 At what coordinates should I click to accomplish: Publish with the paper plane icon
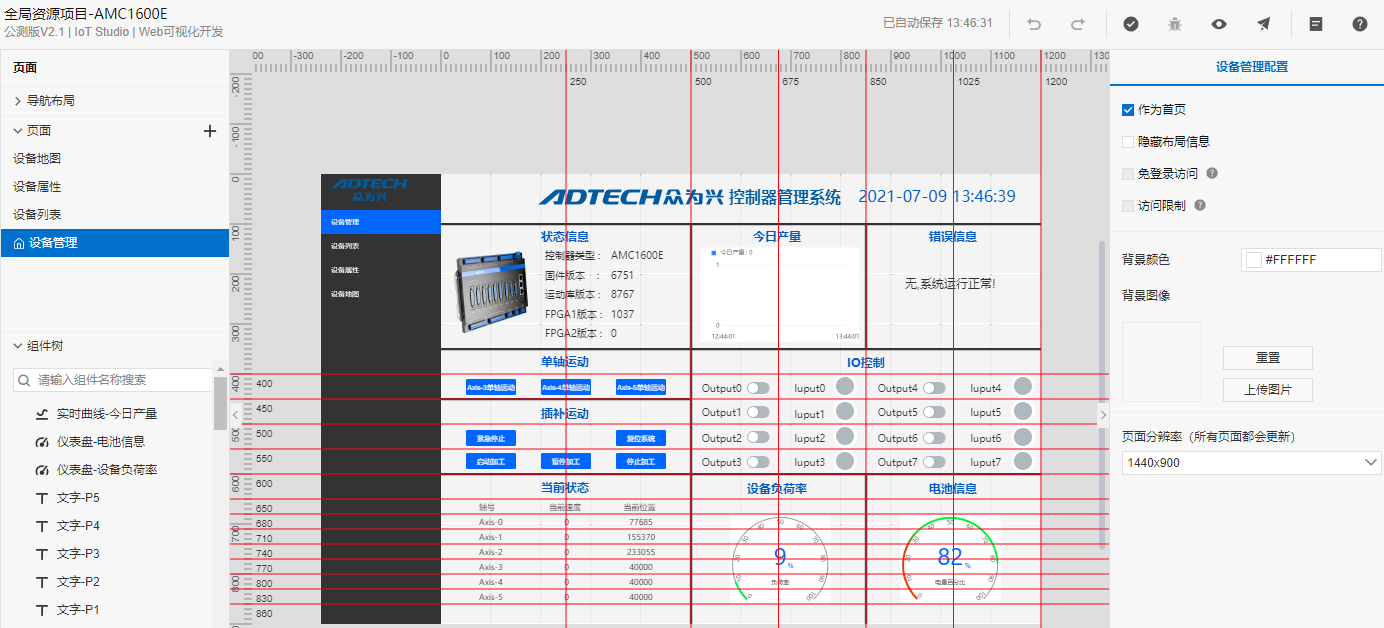pos(1264,24)
